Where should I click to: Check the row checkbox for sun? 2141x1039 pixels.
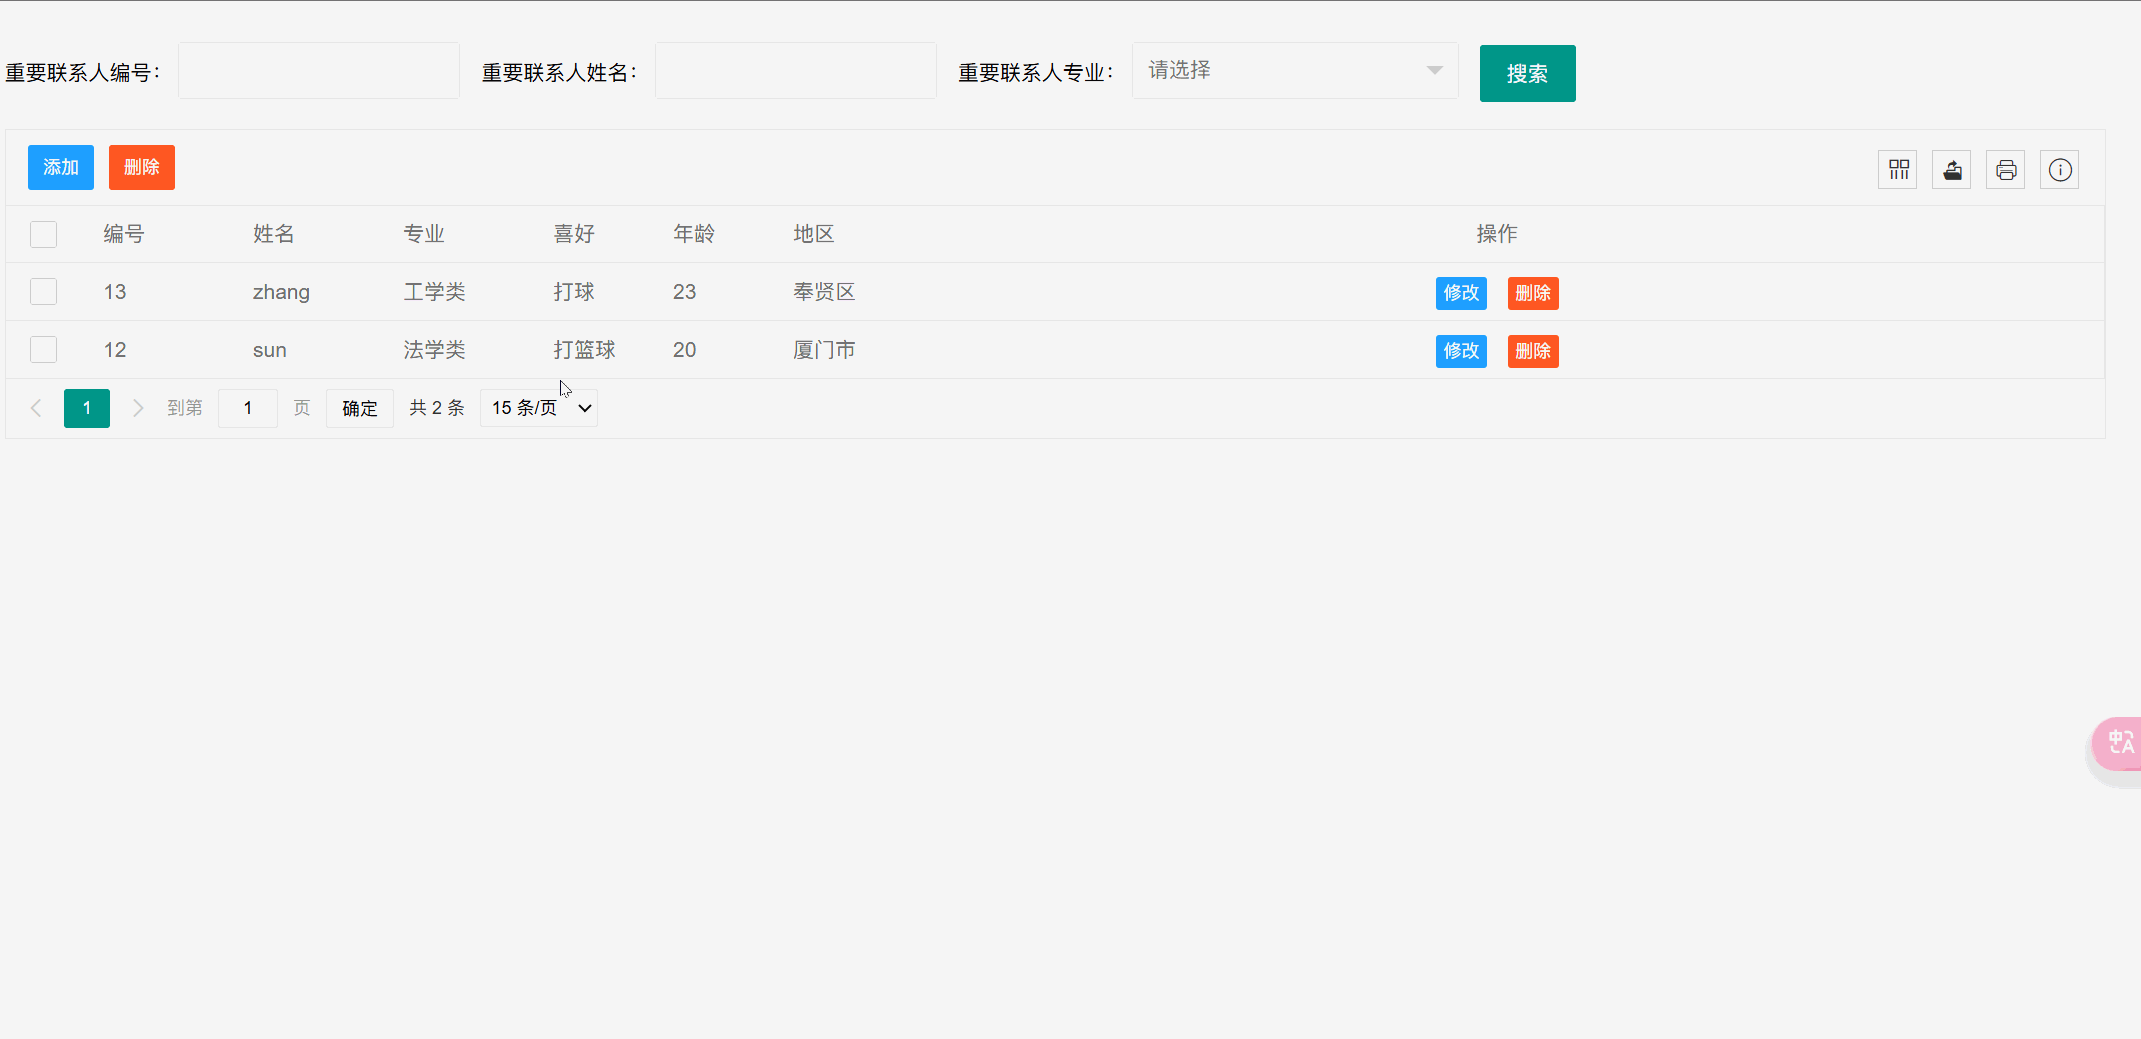tap(43, 349)
